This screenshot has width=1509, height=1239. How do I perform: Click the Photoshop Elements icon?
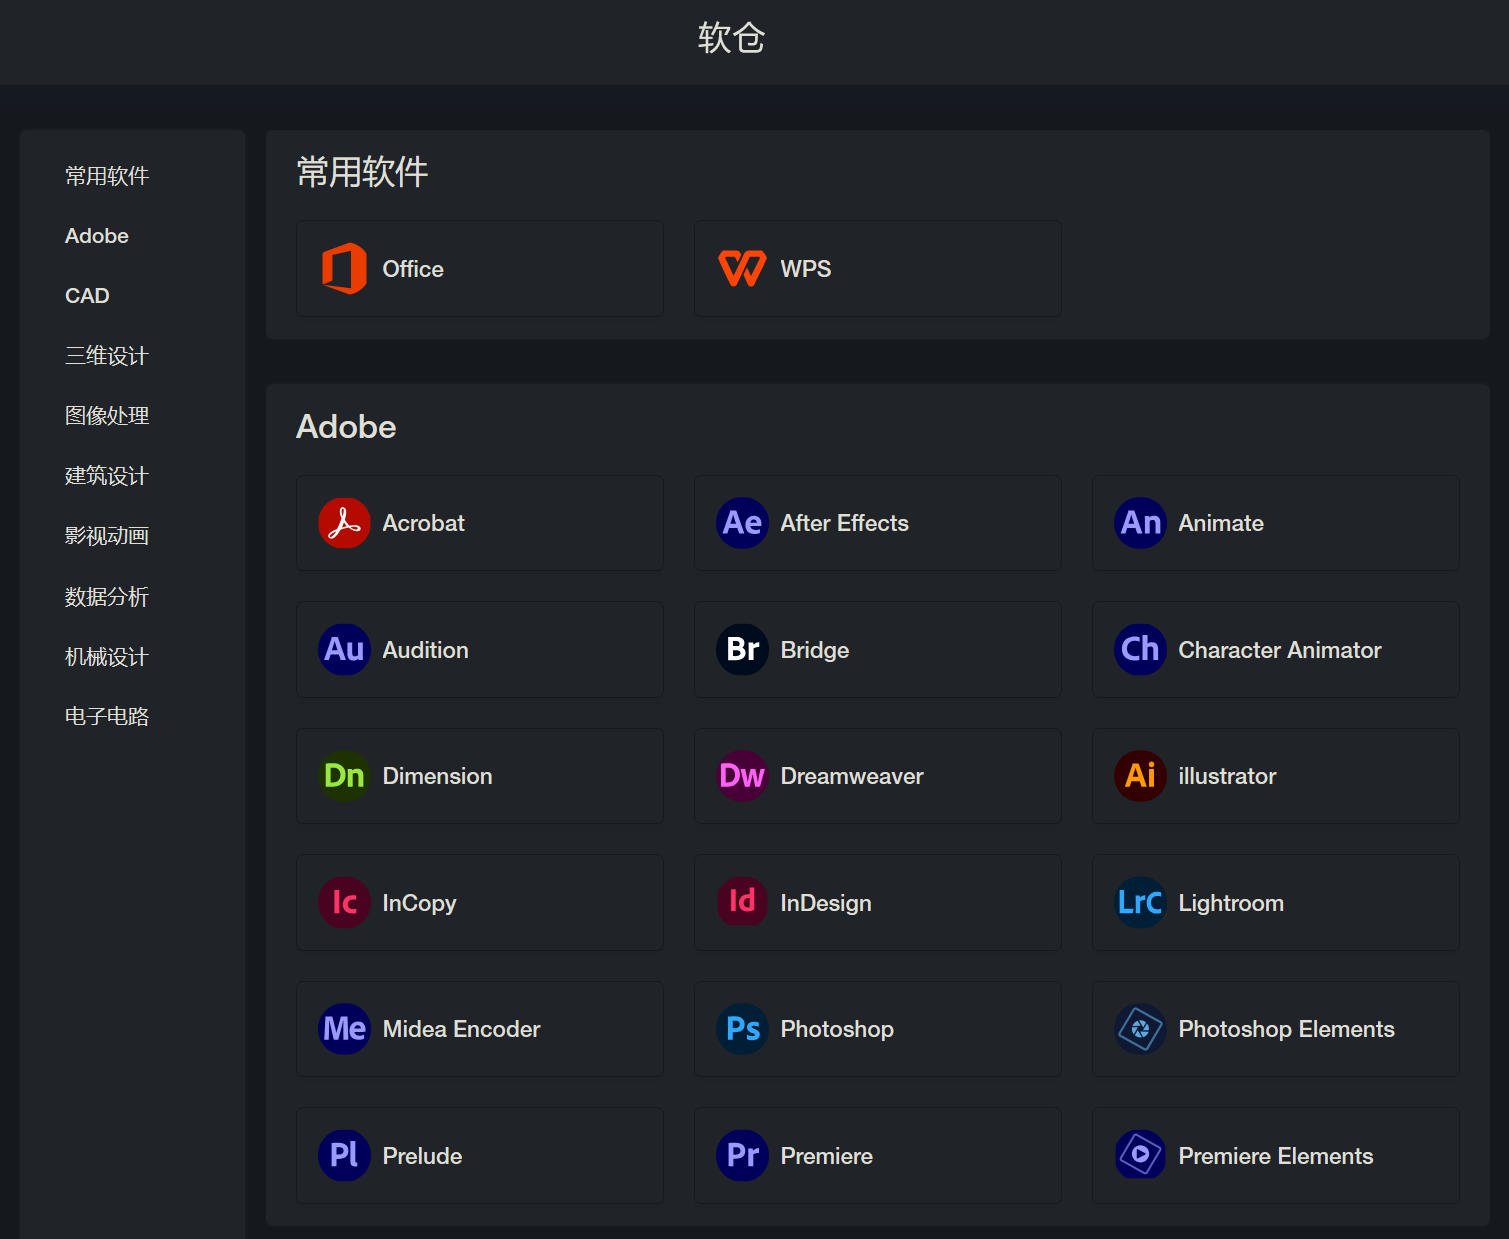tap(1140, 1029)
